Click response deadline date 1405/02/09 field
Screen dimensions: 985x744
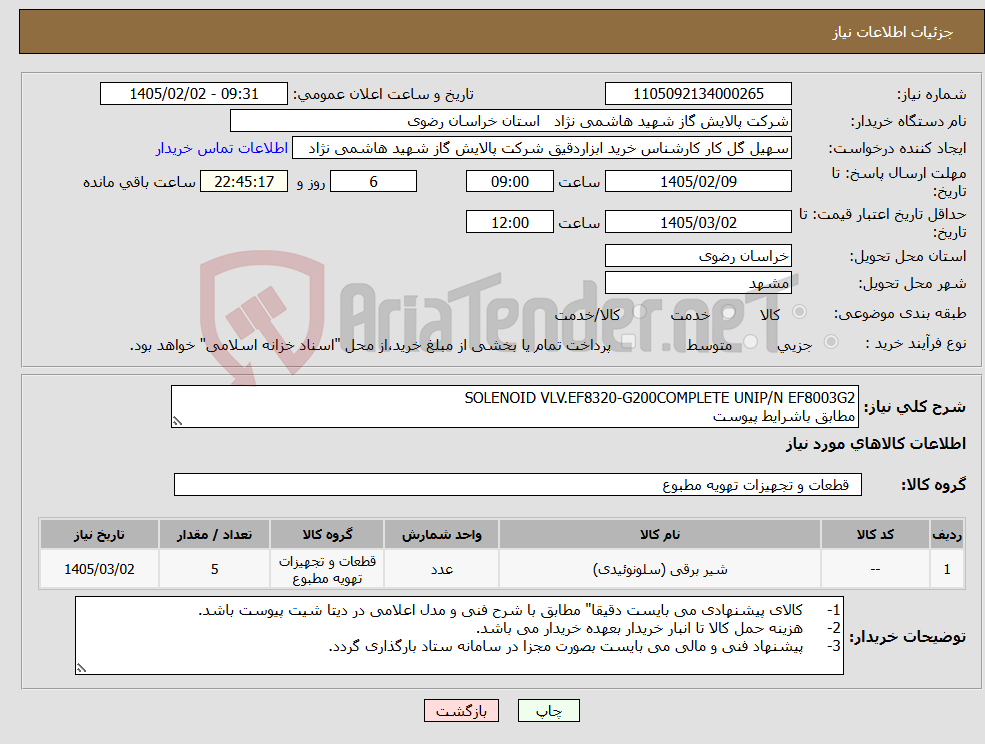(x=698, y=182)
